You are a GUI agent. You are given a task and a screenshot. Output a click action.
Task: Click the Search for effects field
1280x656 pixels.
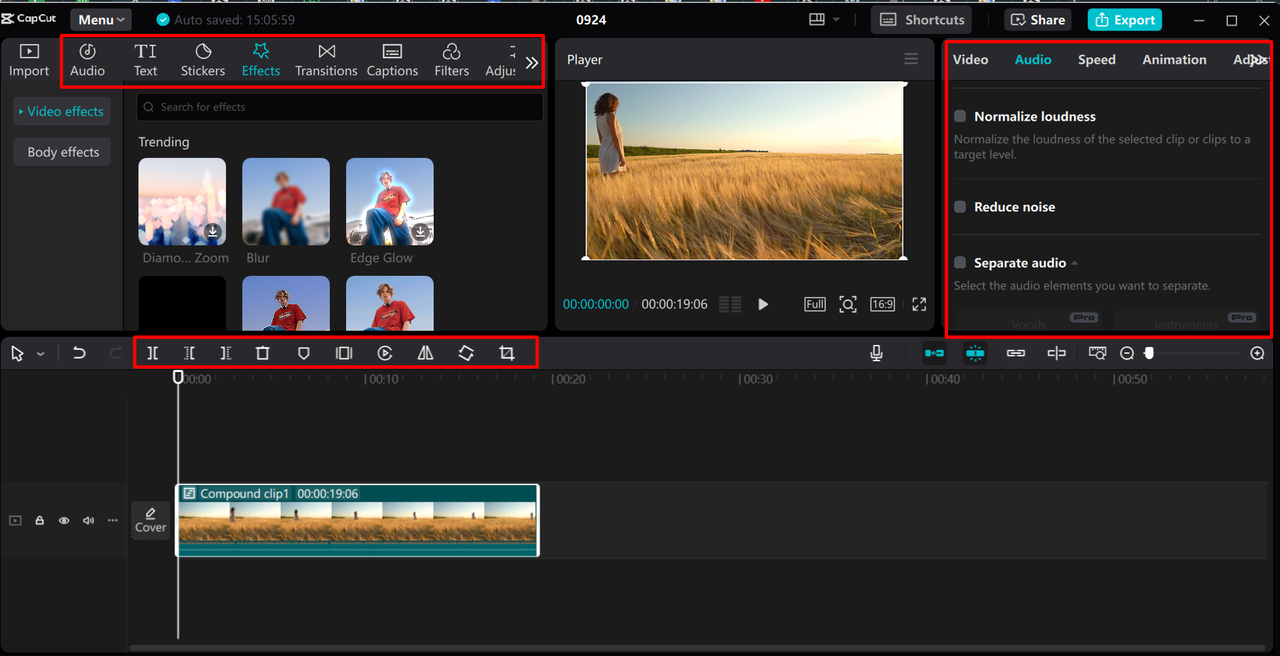tap(340, 107)
